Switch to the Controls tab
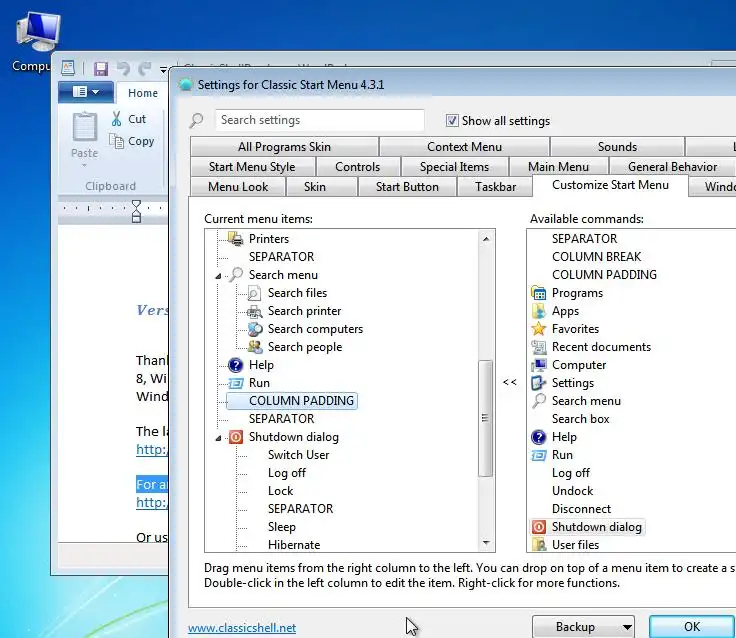736x638 pixels. pyautogui.click(x=358, y=167)
